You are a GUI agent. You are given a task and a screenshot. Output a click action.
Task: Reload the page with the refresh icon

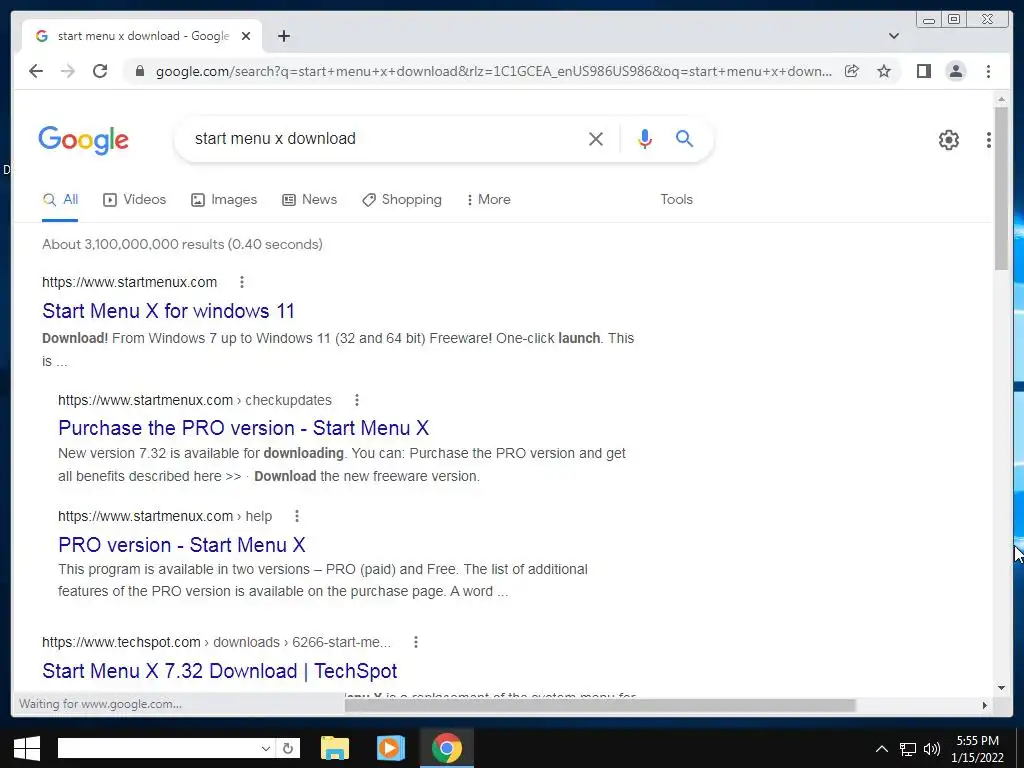(100, 71)
